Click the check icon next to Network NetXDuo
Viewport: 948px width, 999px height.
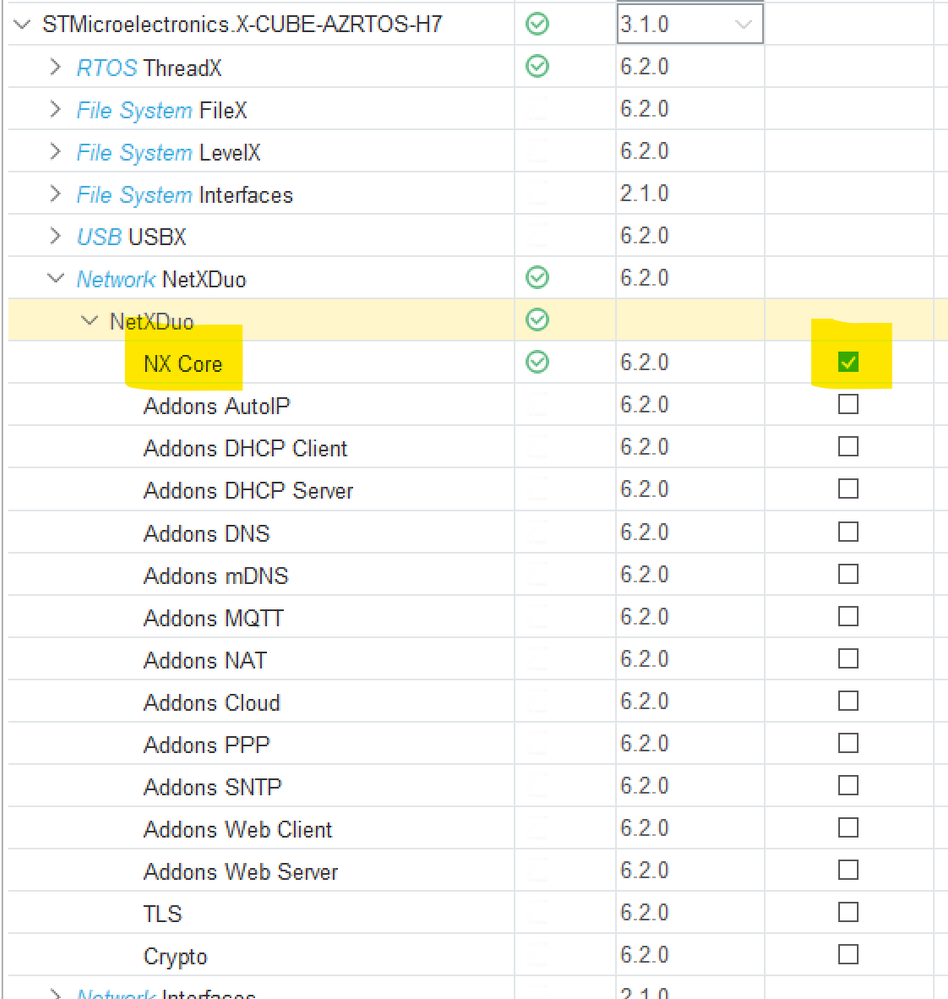[537, 278]
